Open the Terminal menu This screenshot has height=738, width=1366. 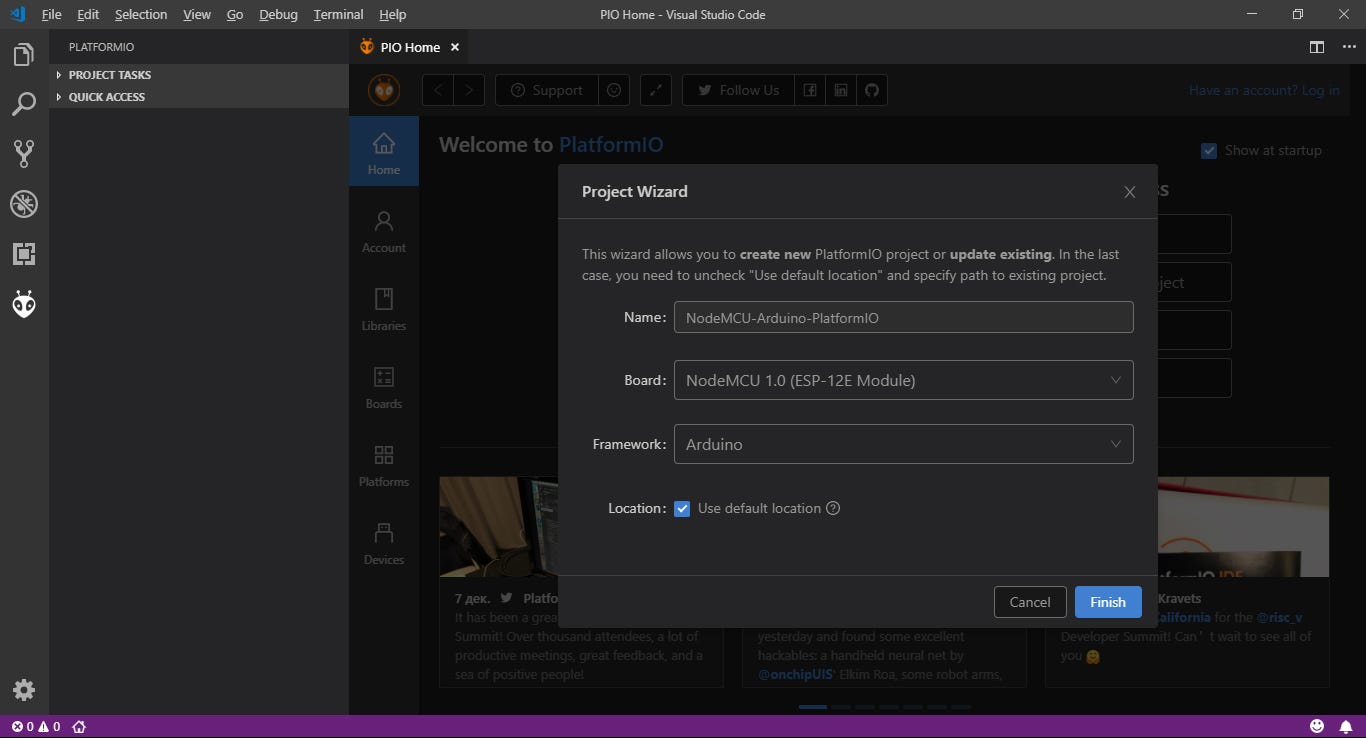(x=338, y=14)
